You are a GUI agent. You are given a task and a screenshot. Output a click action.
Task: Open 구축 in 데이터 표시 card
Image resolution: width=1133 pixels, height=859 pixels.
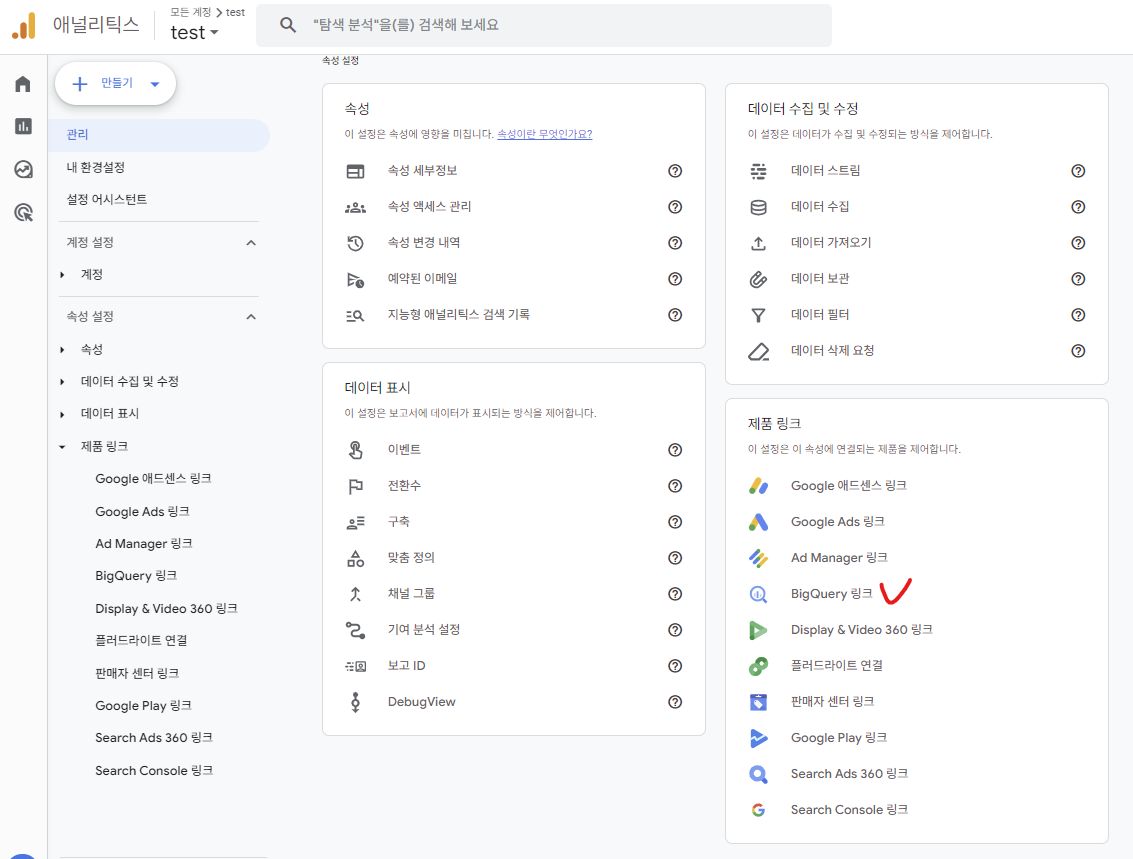click(x=399, y=522)
